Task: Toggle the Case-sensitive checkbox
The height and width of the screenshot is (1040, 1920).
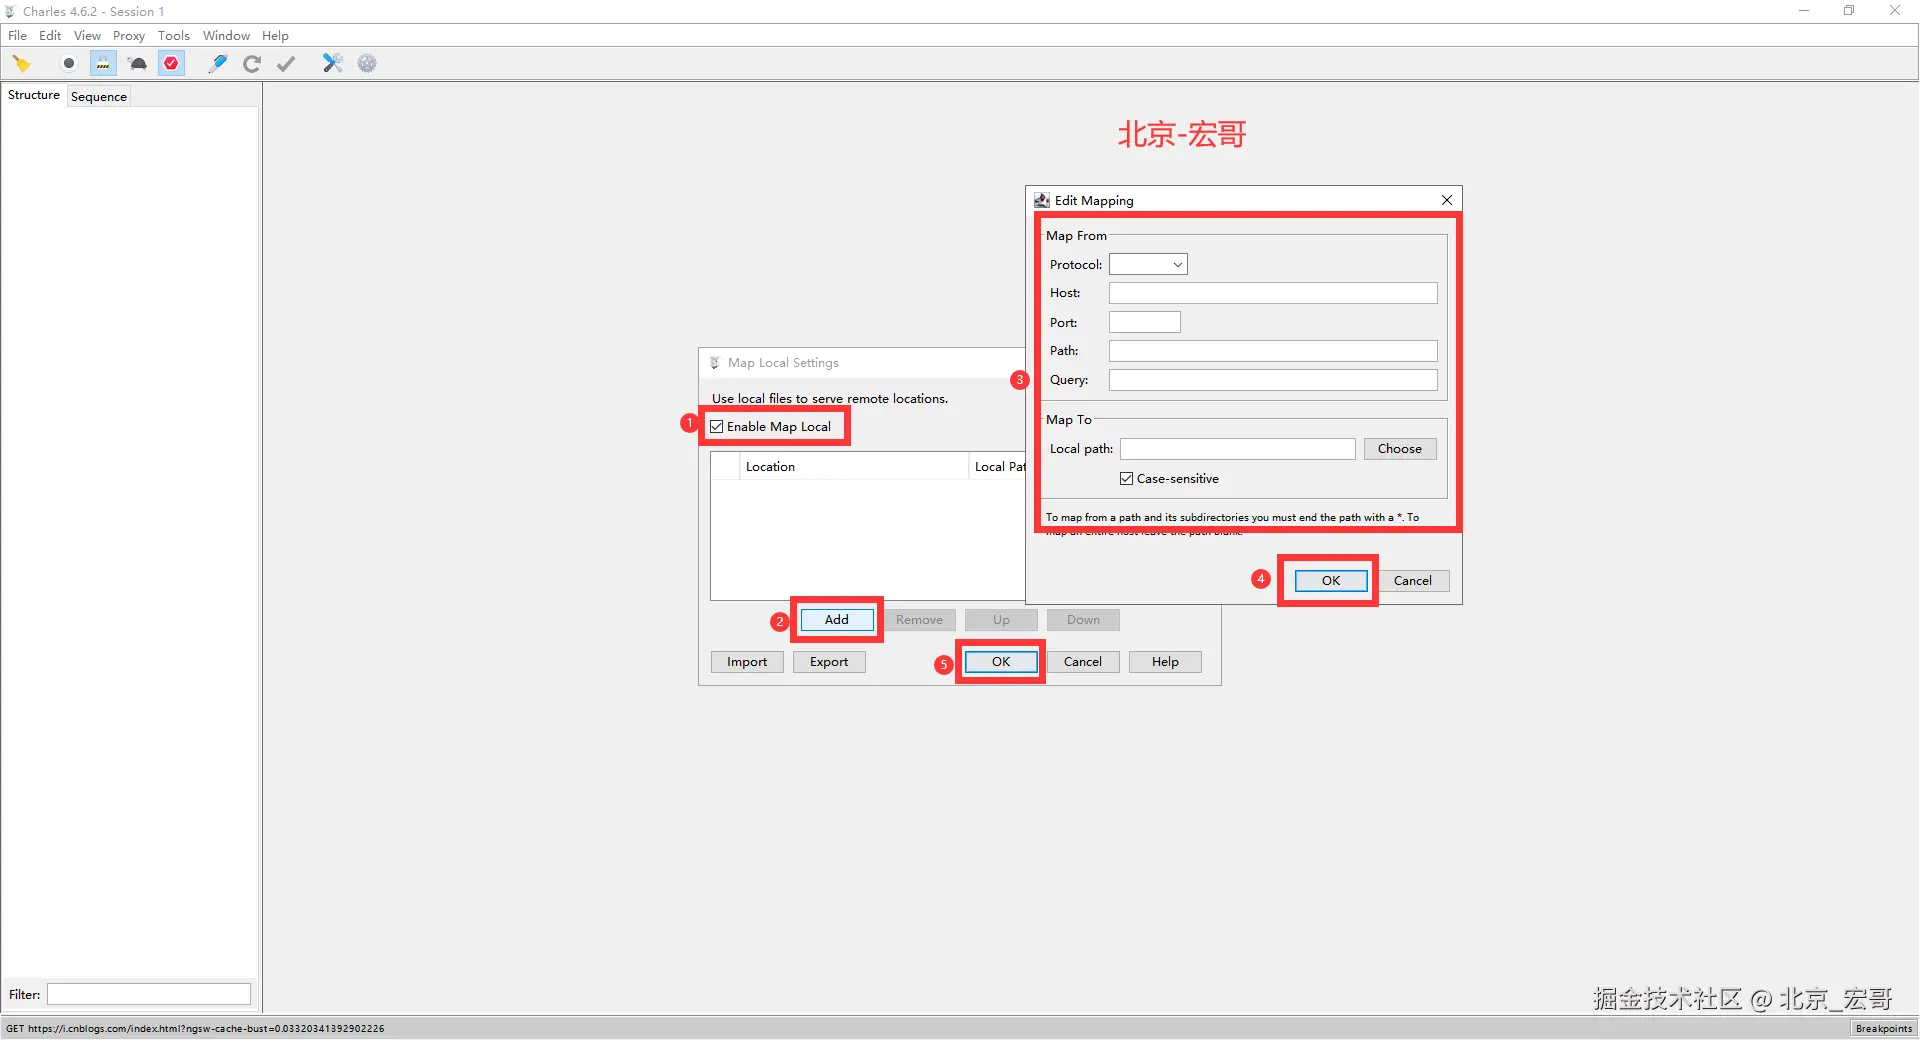Action: click(1127, 479)
